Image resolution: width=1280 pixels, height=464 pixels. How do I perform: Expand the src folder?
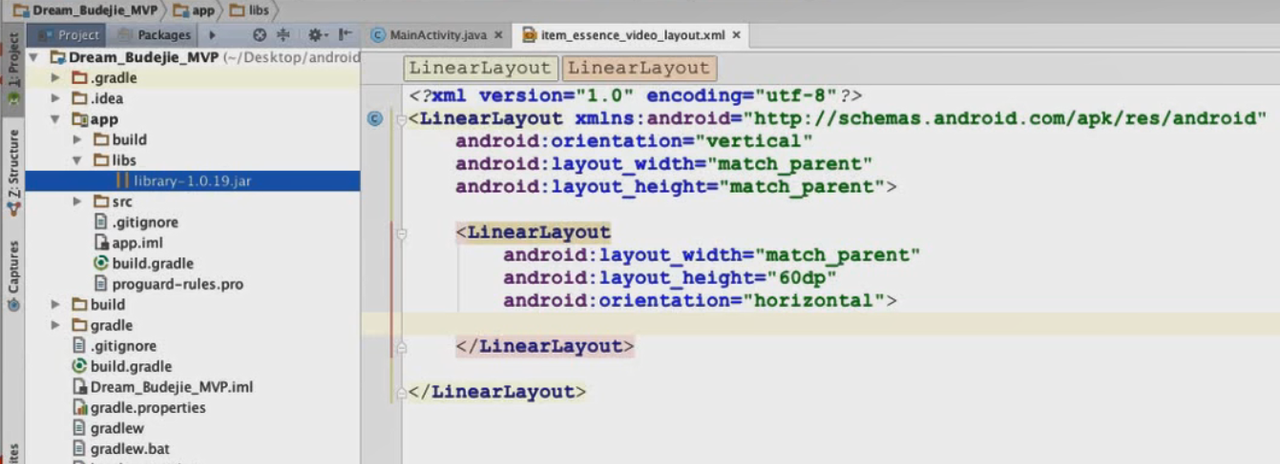coord(77,202)
